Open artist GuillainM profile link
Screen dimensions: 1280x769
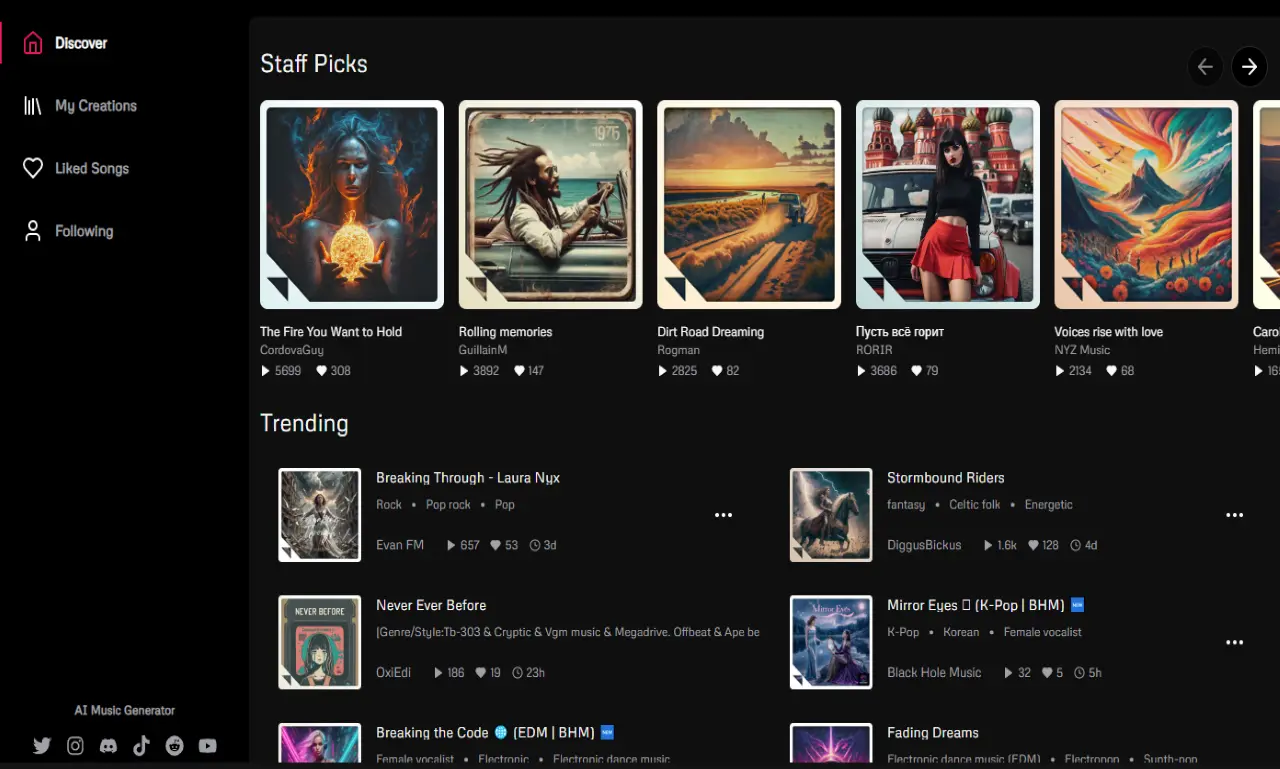(483, 350)
